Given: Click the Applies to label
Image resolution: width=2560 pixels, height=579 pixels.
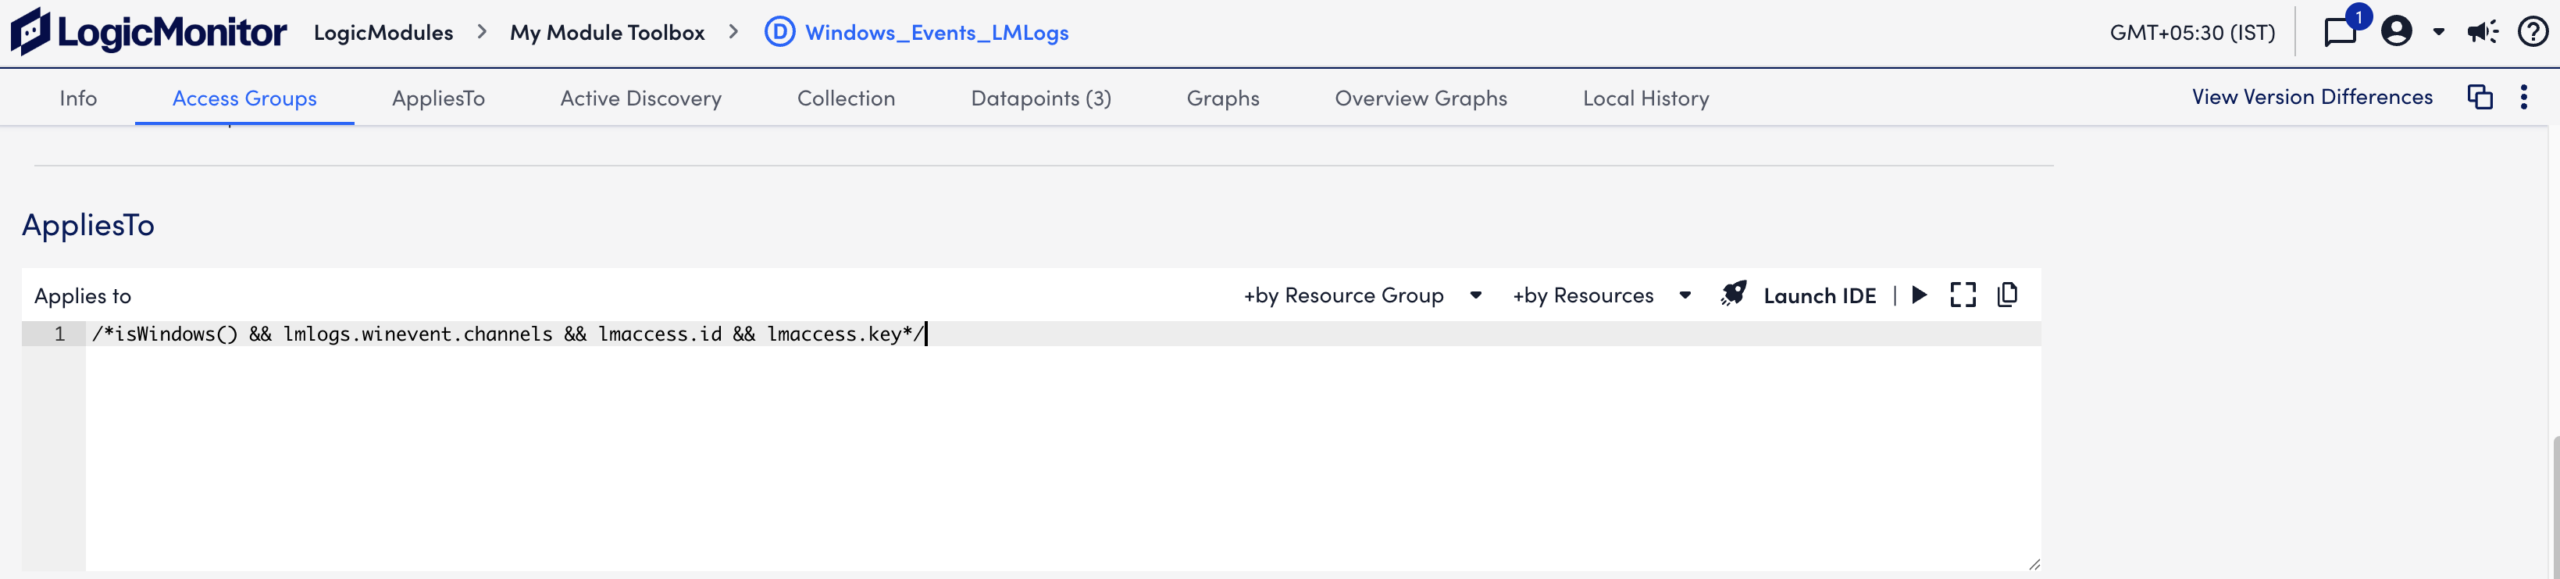Looking at the screenshot, I should [82, 296].
